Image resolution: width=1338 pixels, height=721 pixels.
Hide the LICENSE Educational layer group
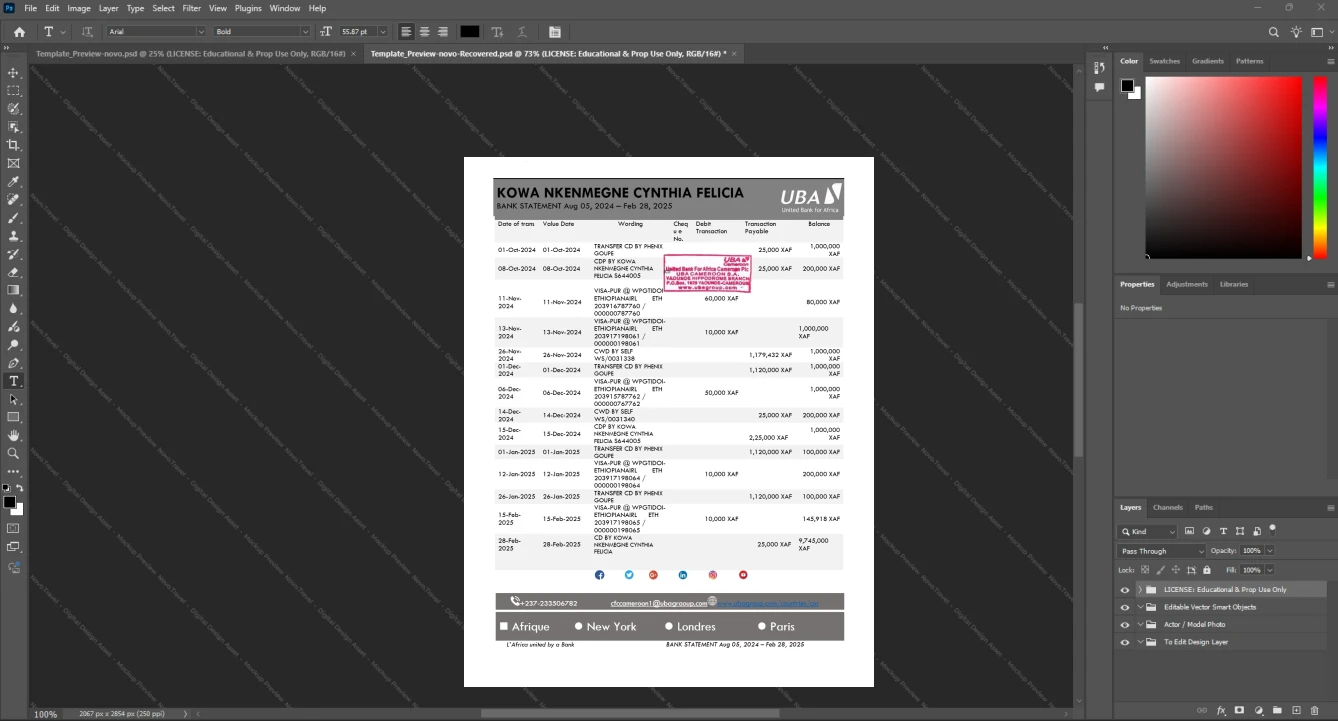point(1125,590)
